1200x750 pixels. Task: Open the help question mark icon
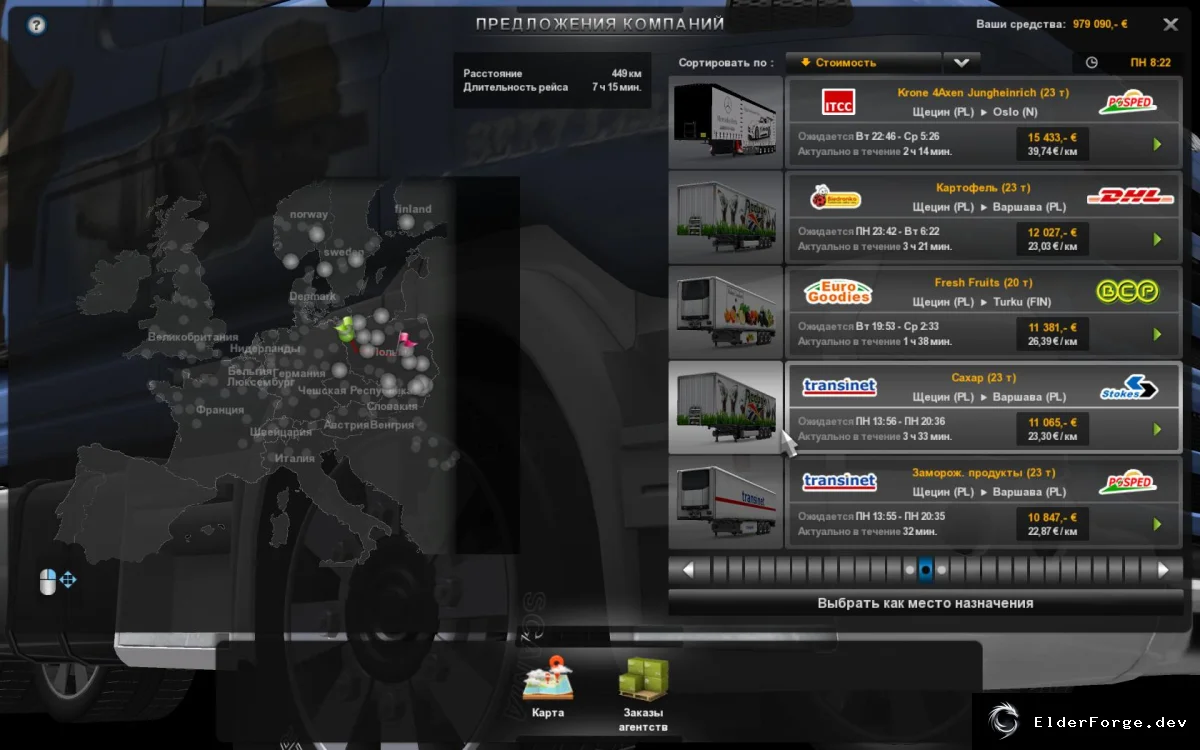coord(37,25)
